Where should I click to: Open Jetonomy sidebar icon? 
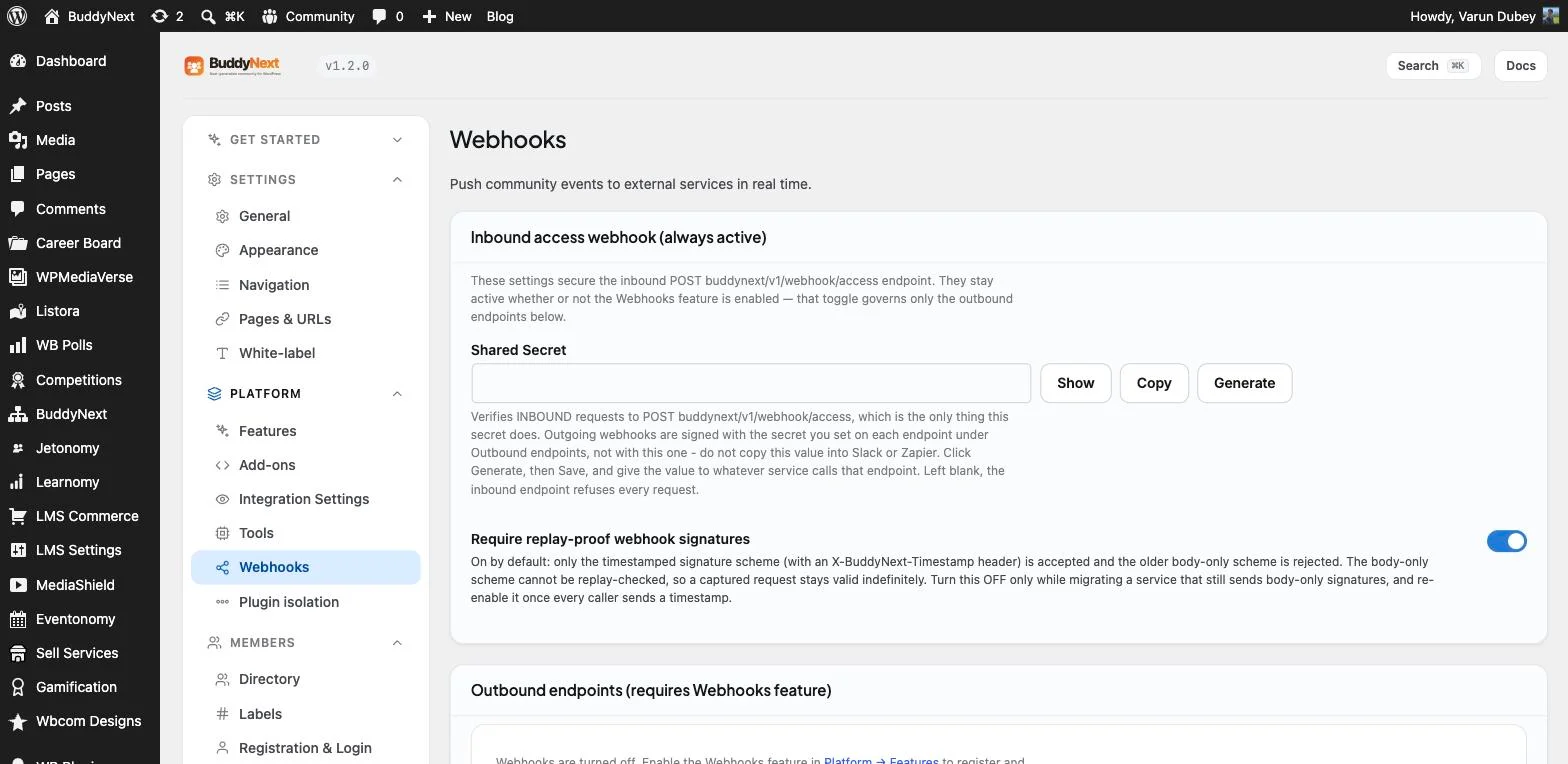point(17,448)
